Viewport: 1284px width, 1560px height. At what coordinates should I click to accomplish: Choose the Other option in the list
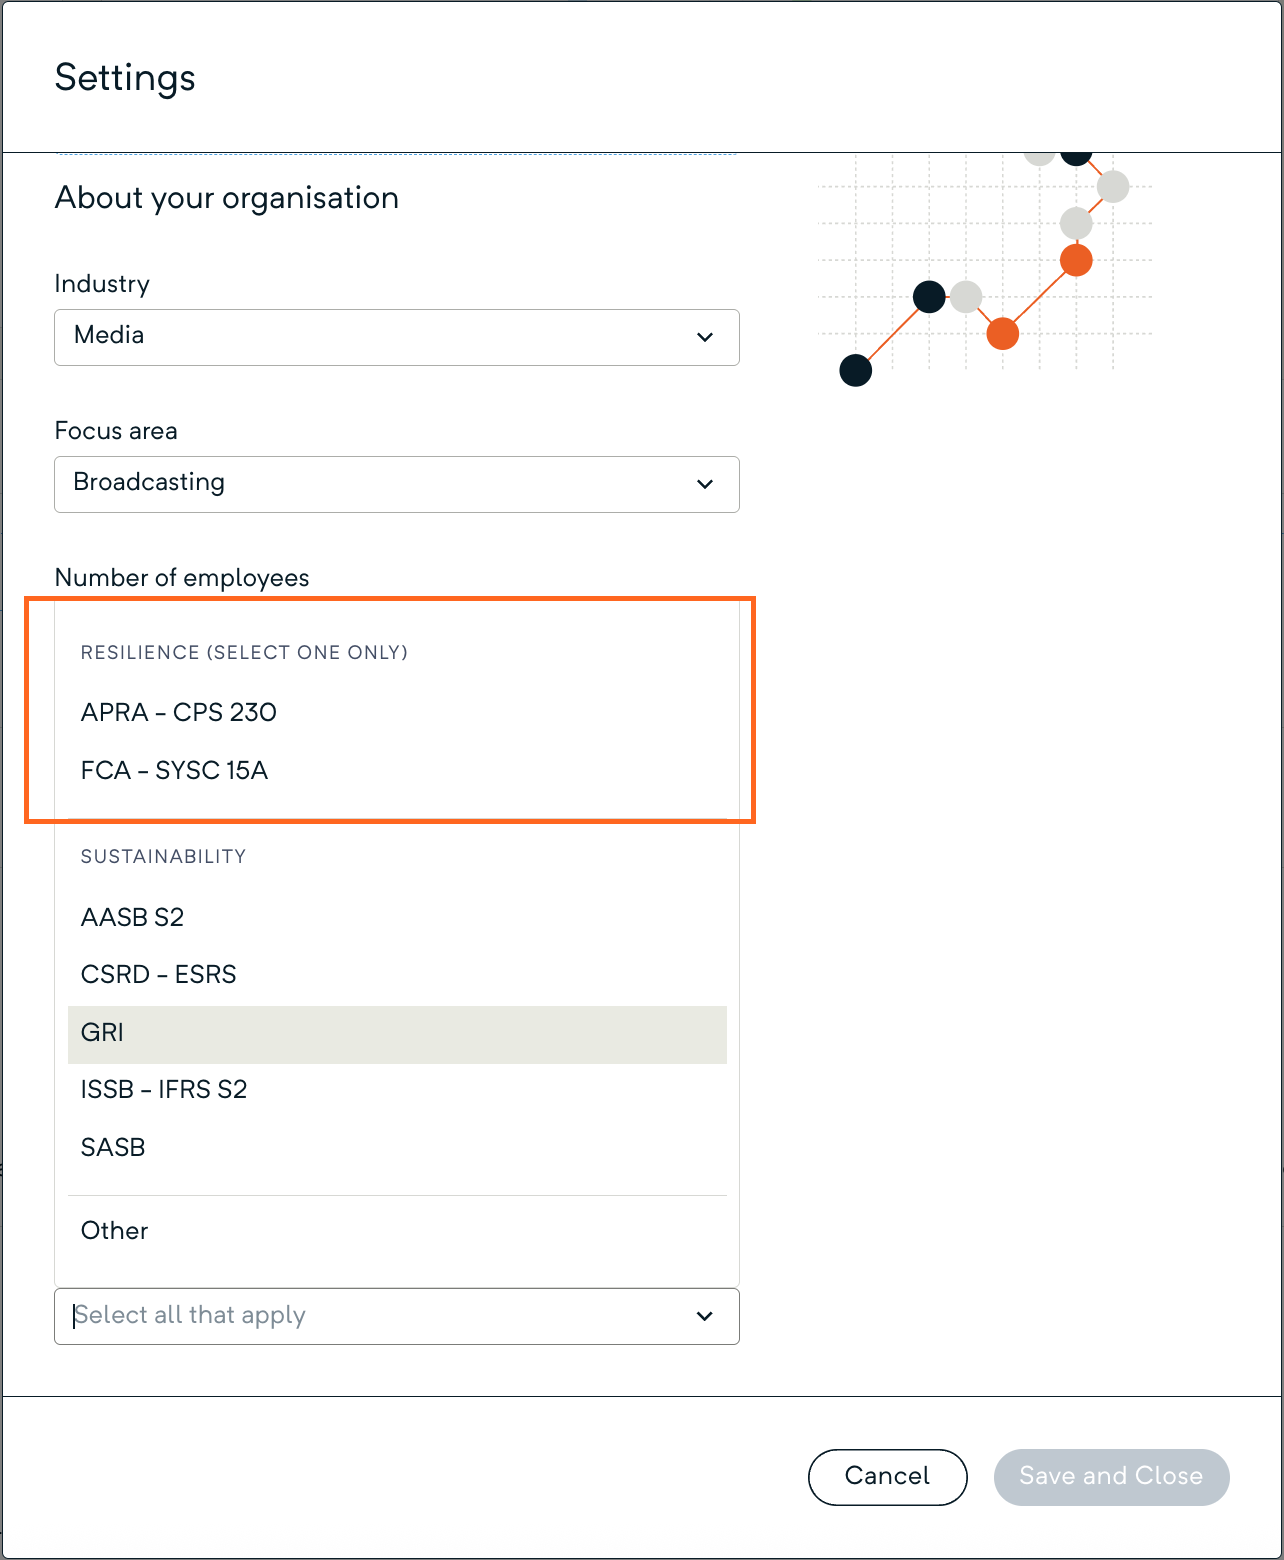(114, 1230)
